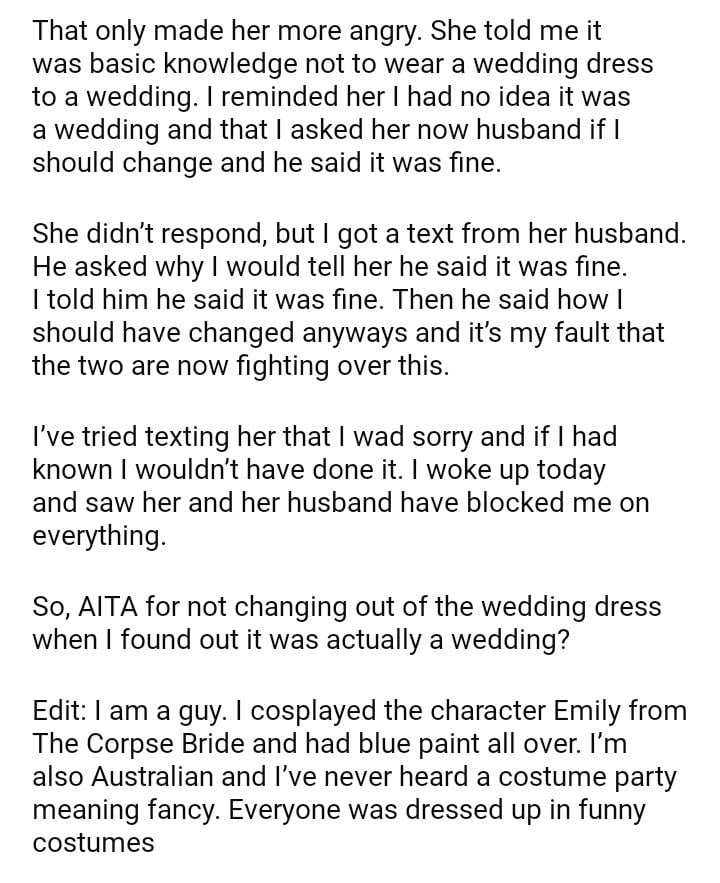
Task: Click the 'Edit:' label in the last paragraph
Action: click(x=59, y=711)
